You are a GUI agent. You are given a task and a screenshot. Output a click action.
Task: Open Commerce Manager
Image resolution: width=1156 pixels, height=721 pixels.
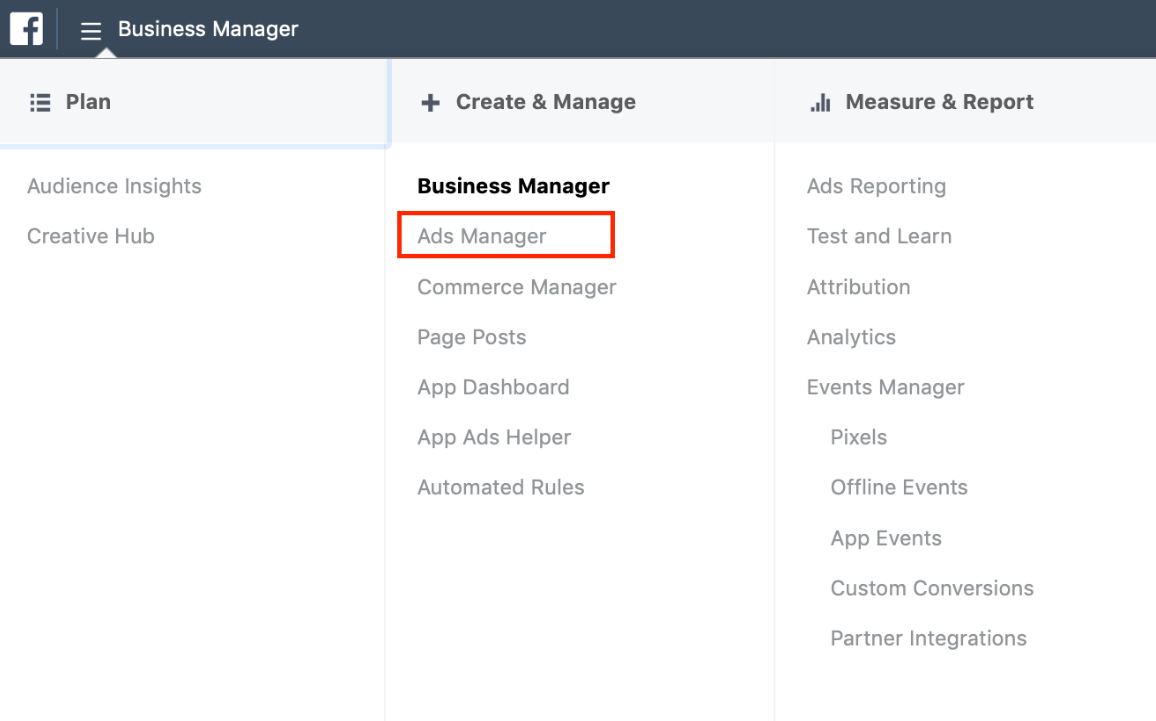tap(516, 287)
